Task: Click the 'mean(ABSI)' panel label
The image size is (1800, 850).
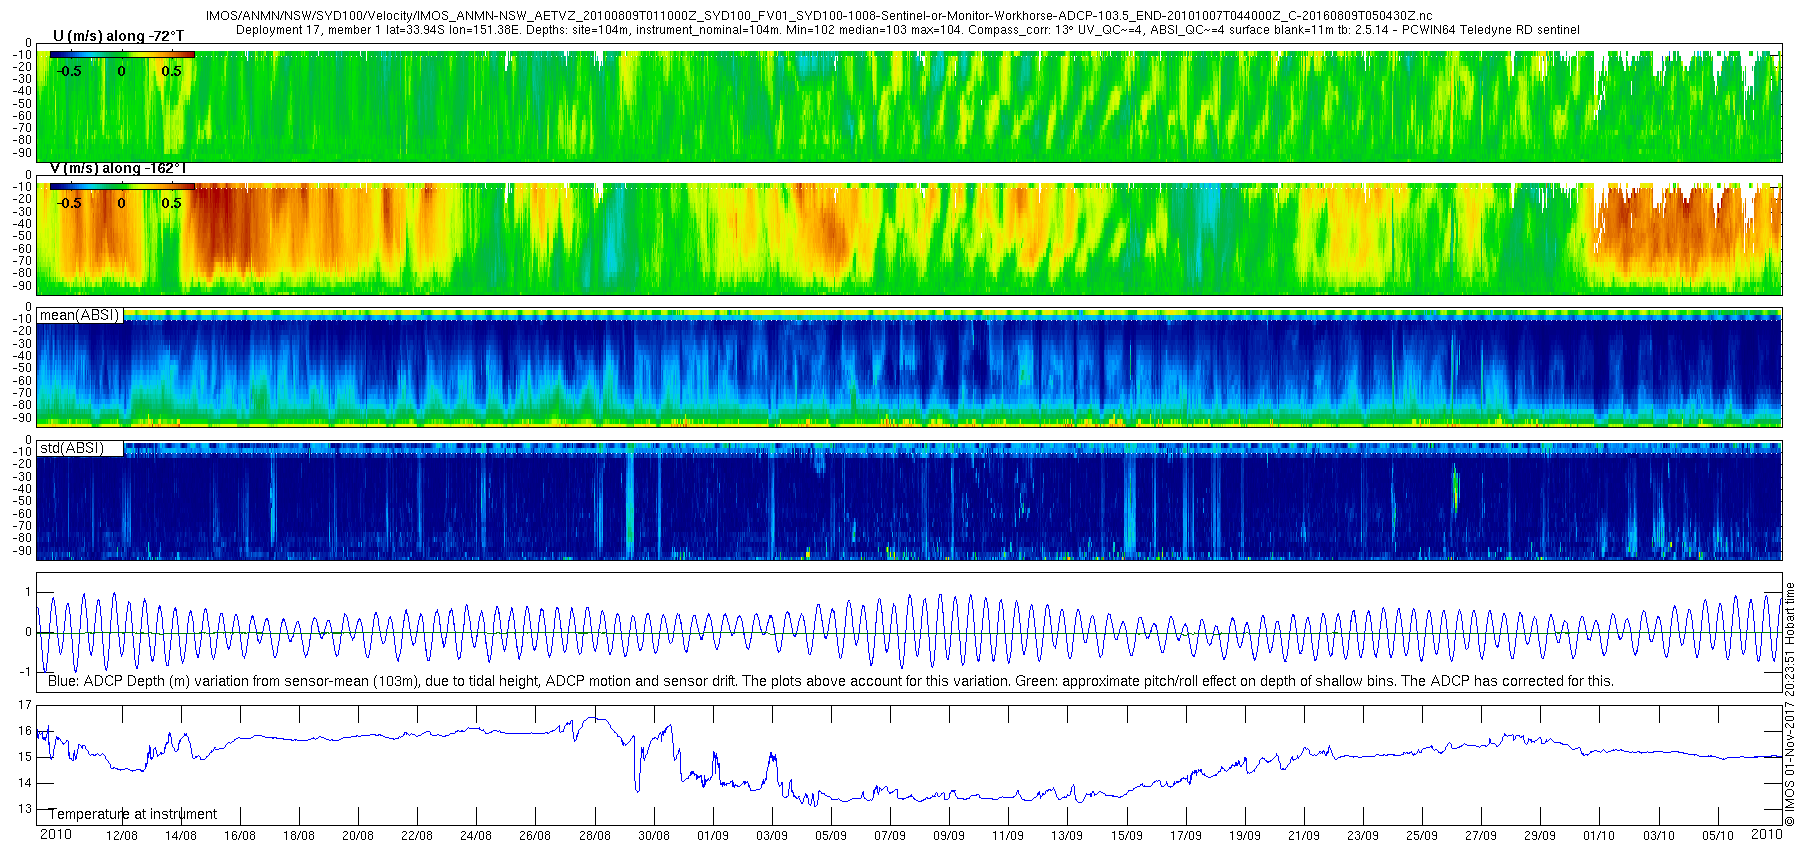Action: coord(79,315)
